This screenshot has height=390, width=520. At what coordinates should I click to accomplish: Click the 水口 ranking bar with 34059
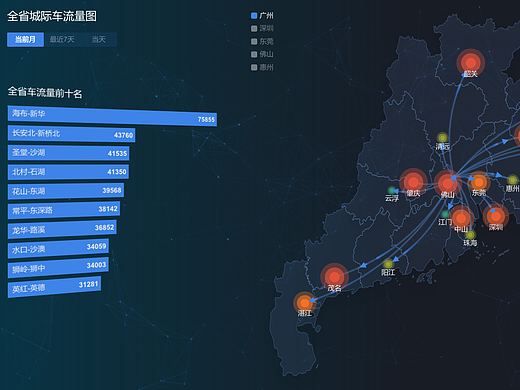(58, 249)
